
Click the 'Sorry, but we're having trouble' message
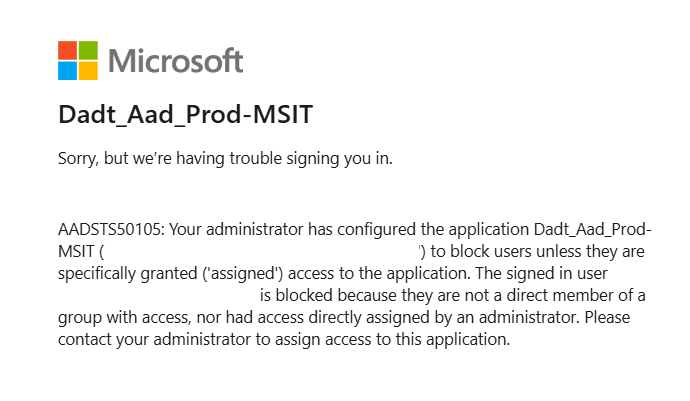click(x=225, y=159)
